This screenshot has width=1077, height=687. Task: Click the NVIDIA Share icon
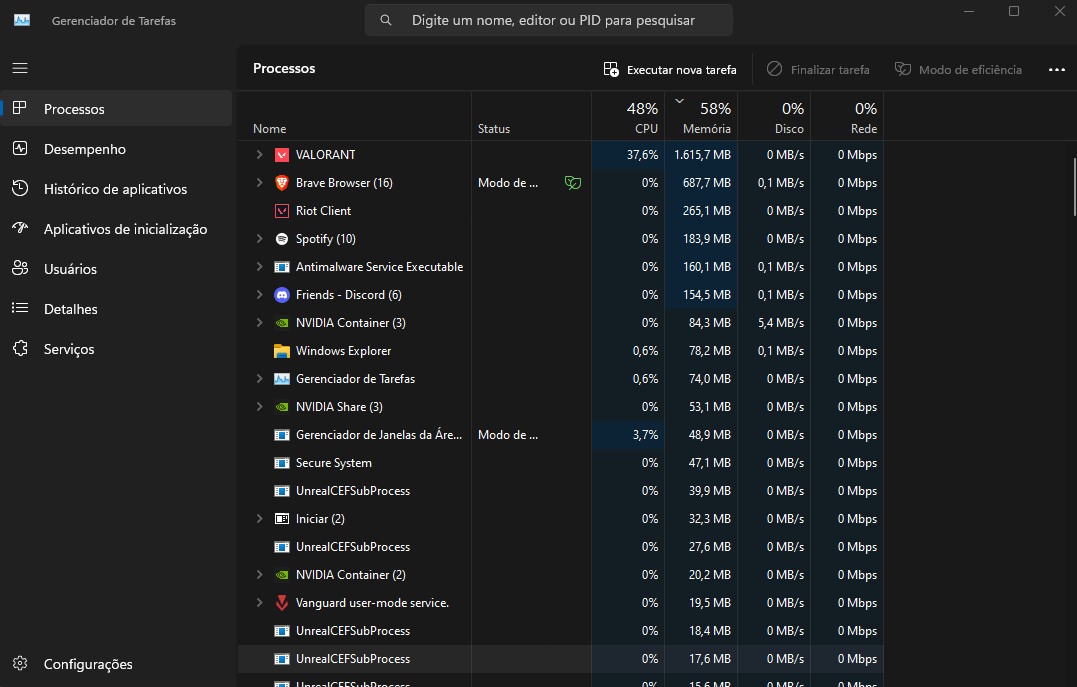282,407
